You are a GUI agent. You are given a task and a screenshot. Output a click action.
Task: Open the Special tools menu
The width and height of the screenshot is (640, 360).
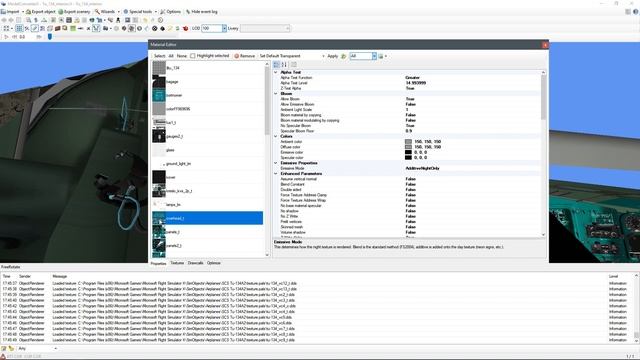(140, 12)
